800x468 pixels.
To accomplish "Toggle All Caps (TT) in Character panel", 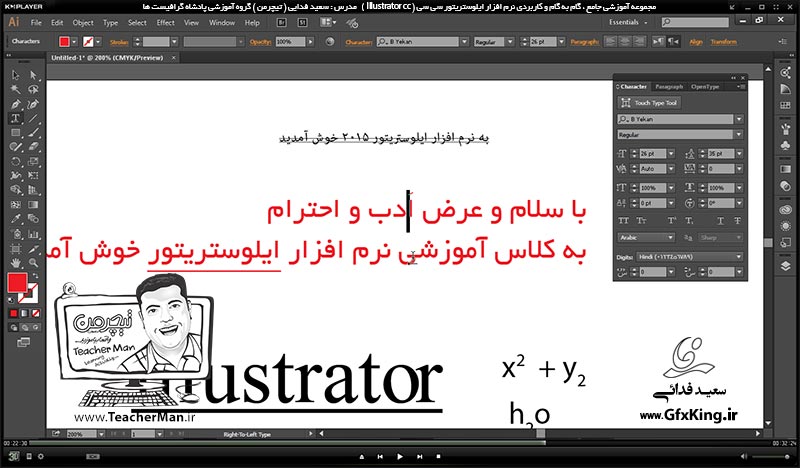I will (x=623, y=220).
